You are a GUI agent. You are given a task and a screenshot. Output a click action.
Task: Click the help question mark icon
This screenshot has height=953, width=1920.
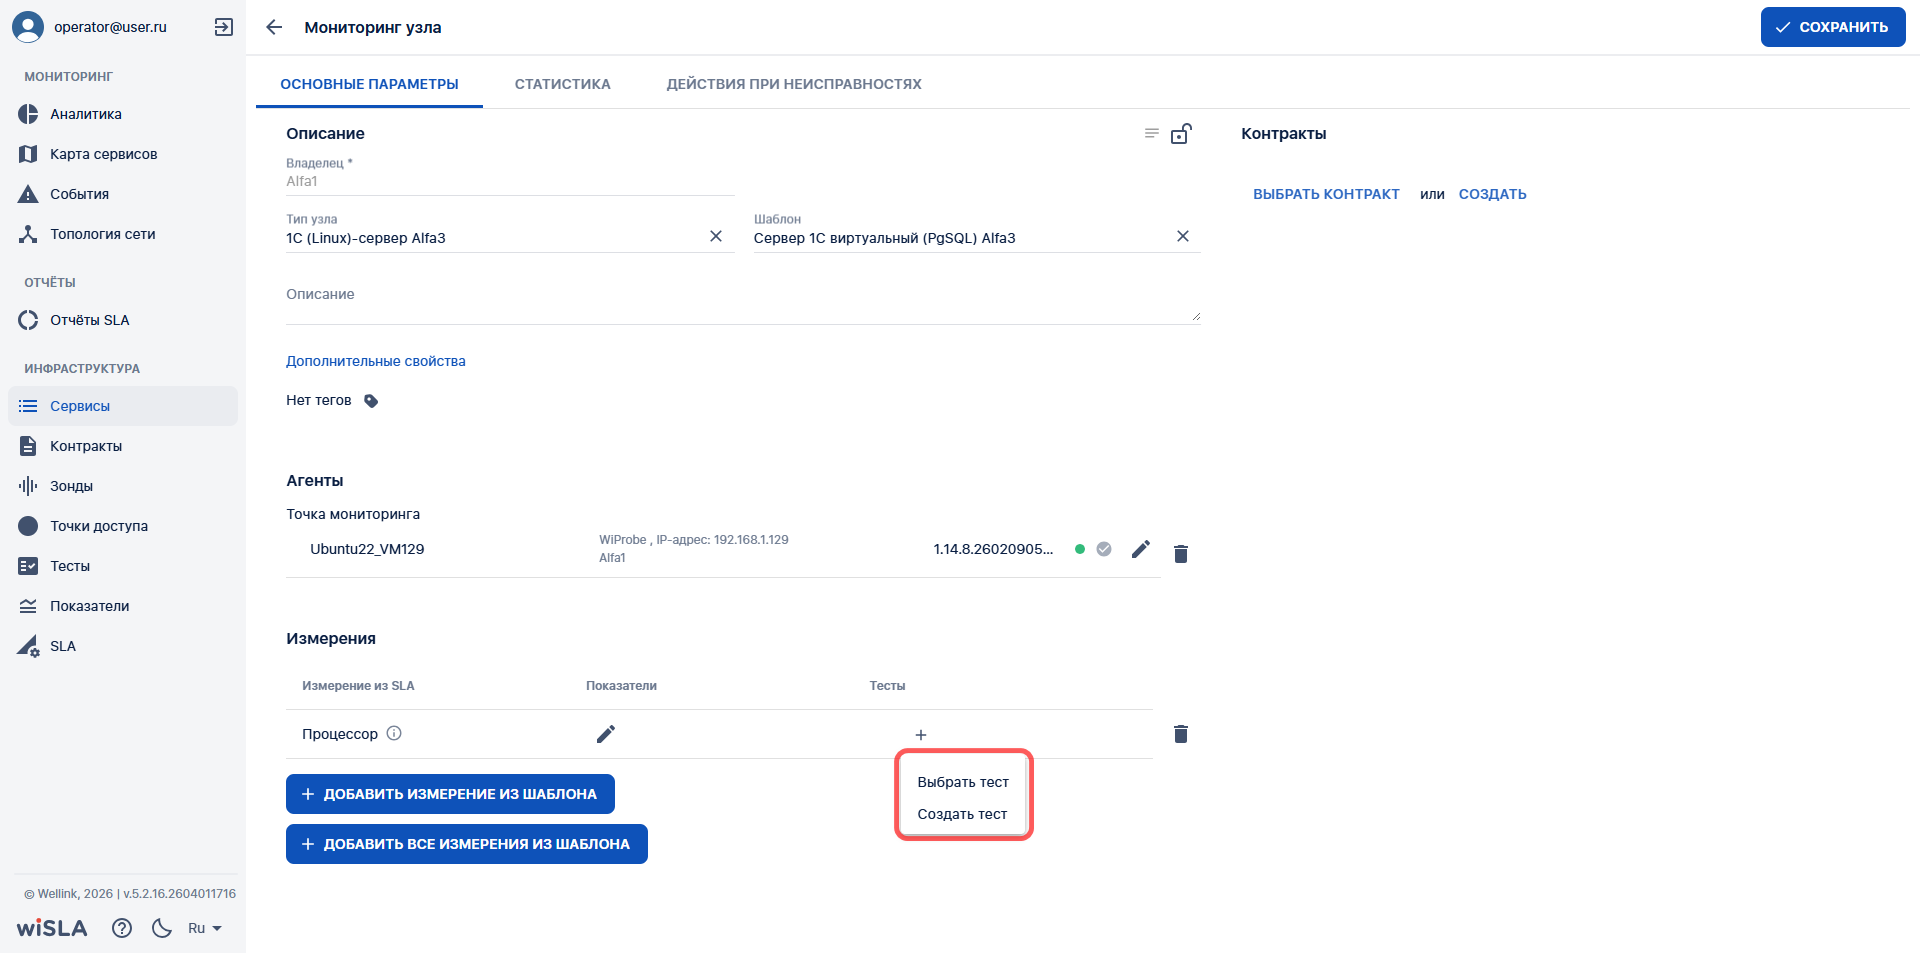pos(122,928)
